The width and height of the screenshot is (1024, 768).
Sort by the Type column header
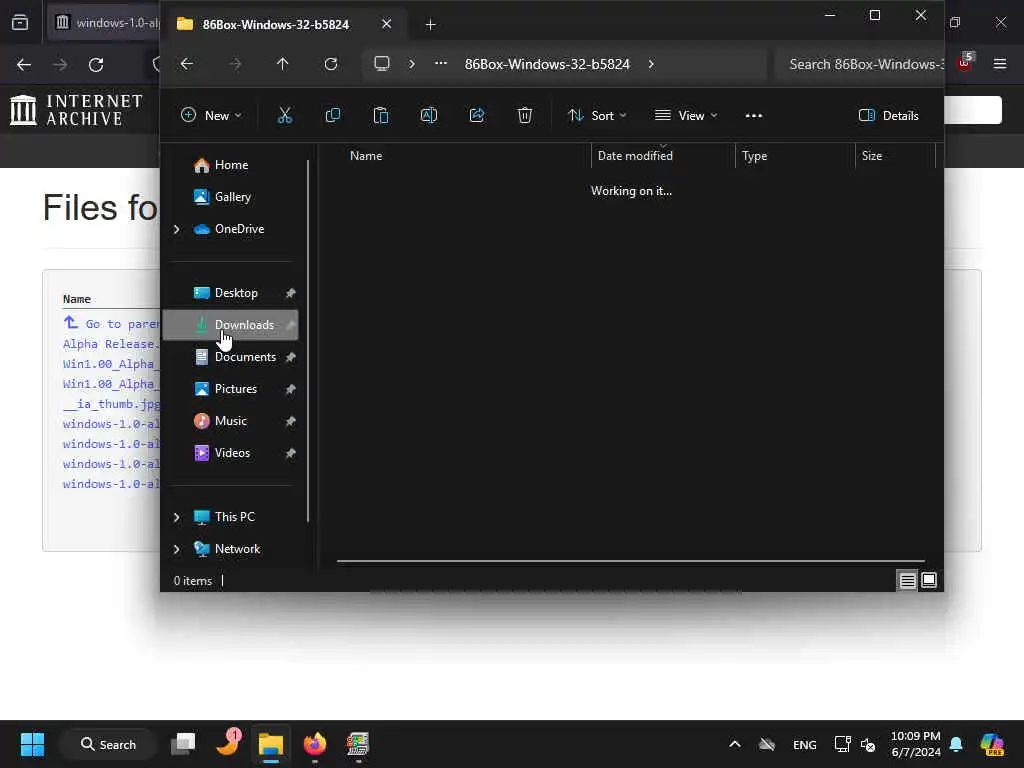(754, 156)
